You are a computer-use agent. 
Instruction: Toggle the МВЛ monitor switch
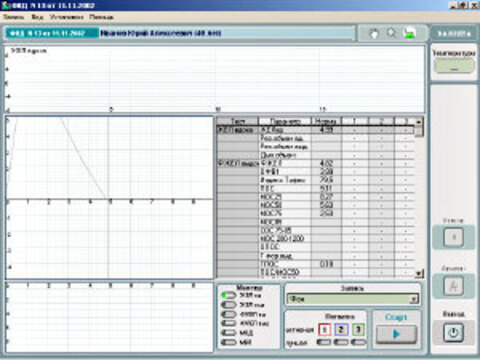(228, 342)
